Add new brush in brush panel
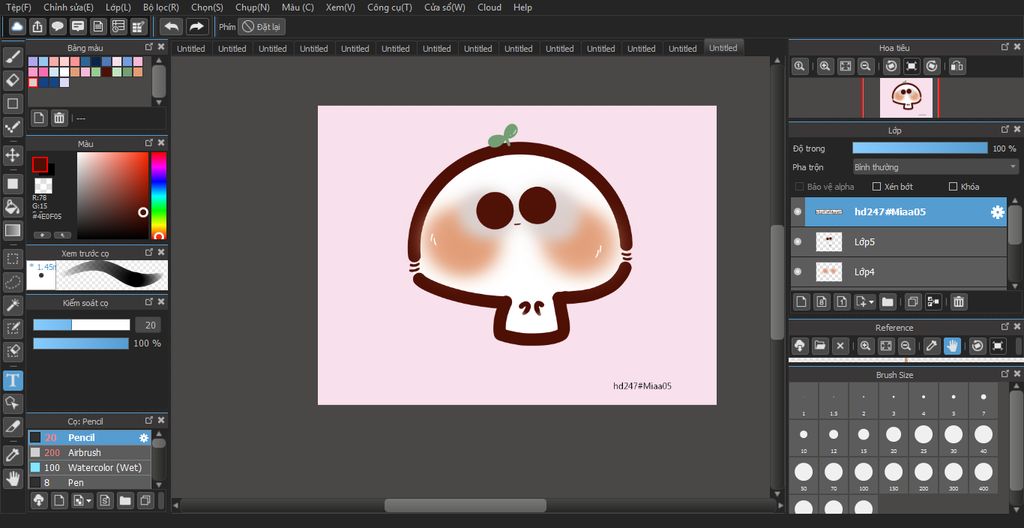1024x528 pixels. click(x=59, y=501)
